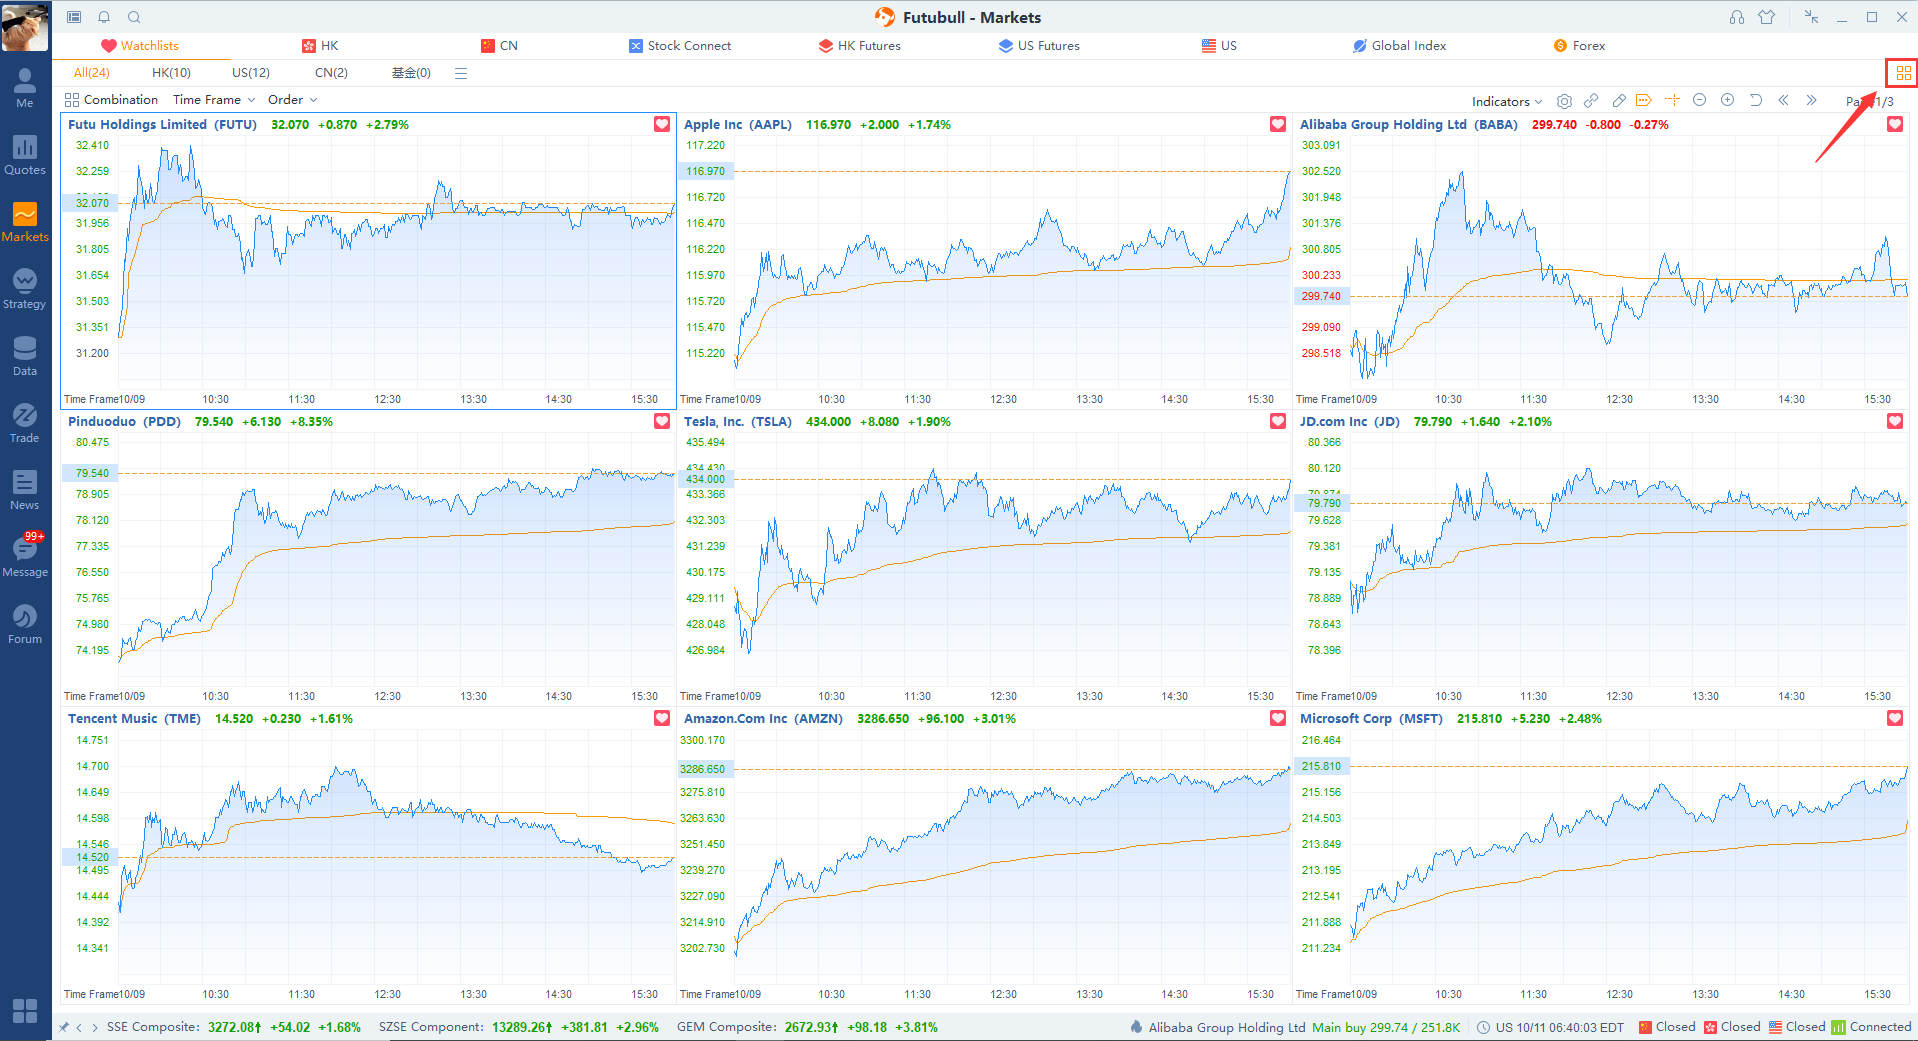Viewport: 1918px width, 1041px height.
Task: Zoom out charts with minus icon
Action: pos(1699,100)
